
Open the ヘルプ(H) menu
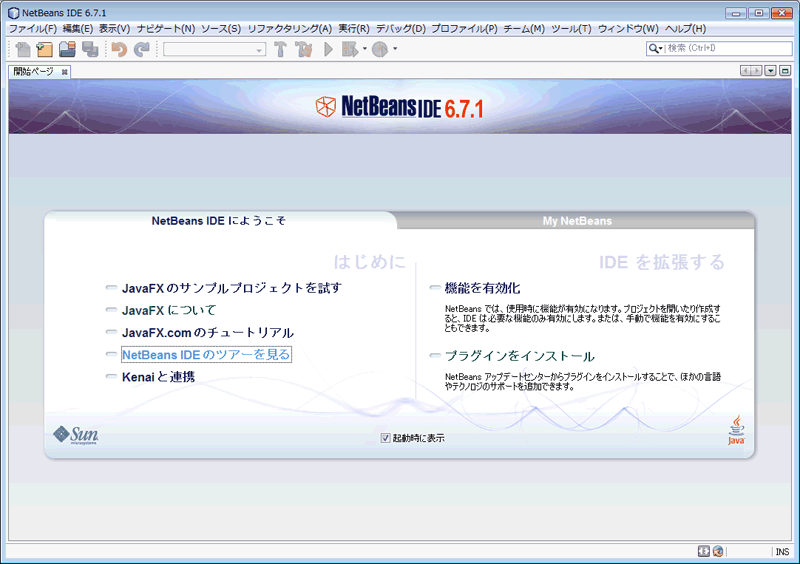click(685, 29)
